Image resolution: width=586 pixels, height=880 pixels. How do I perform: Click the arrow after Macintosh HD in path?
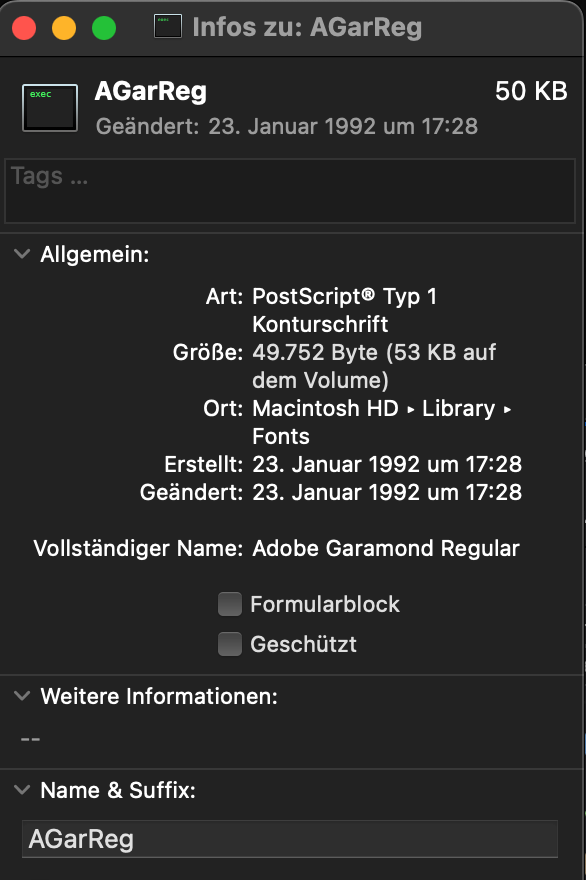coord(410,410)
